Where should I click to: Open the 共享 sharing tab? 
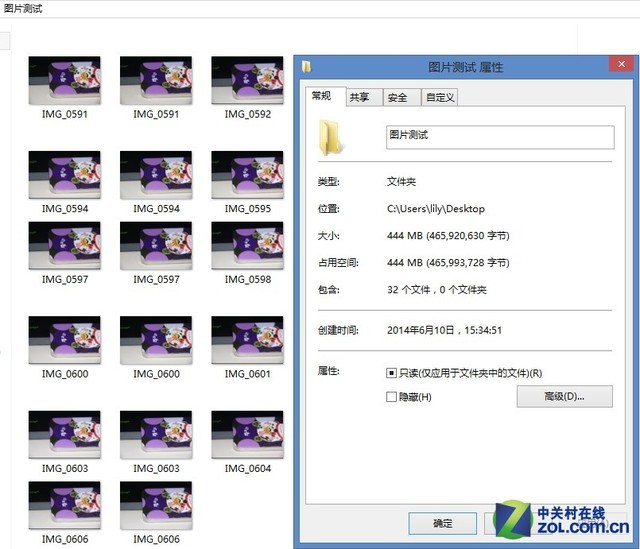[359, 97]
